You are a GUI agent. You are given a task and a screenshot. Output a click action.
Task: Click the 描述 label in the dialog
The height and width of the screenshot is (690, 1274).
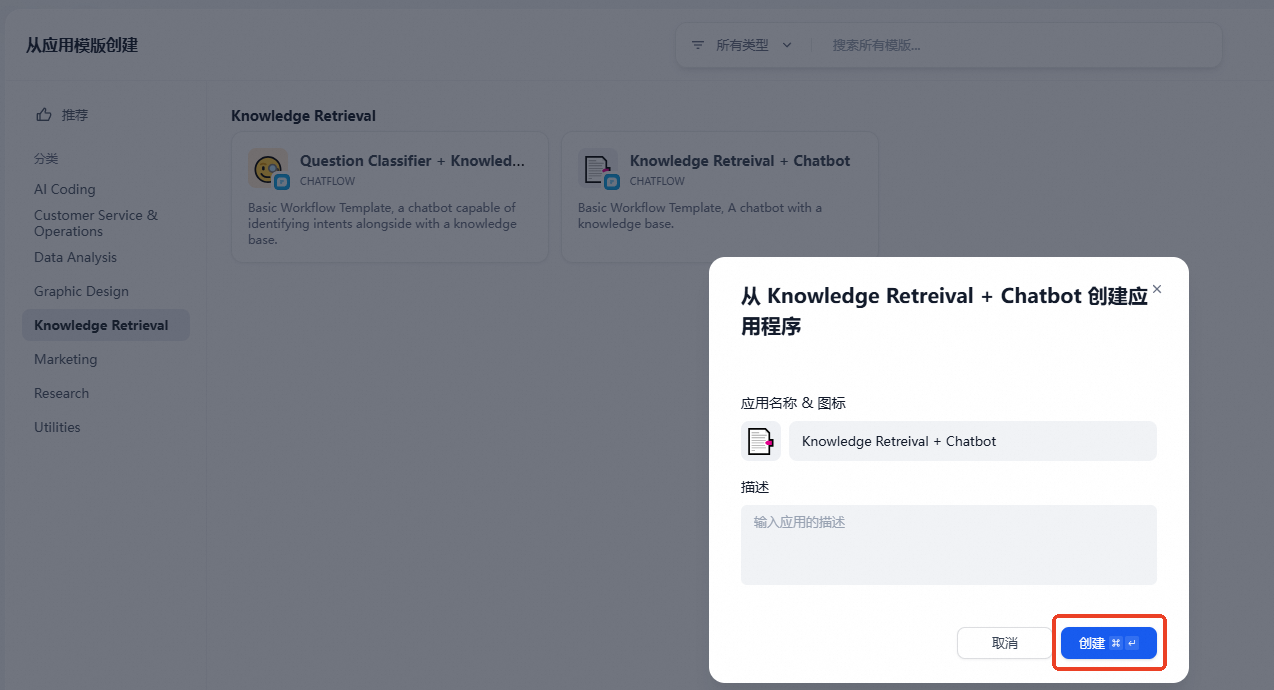(755, 487)
